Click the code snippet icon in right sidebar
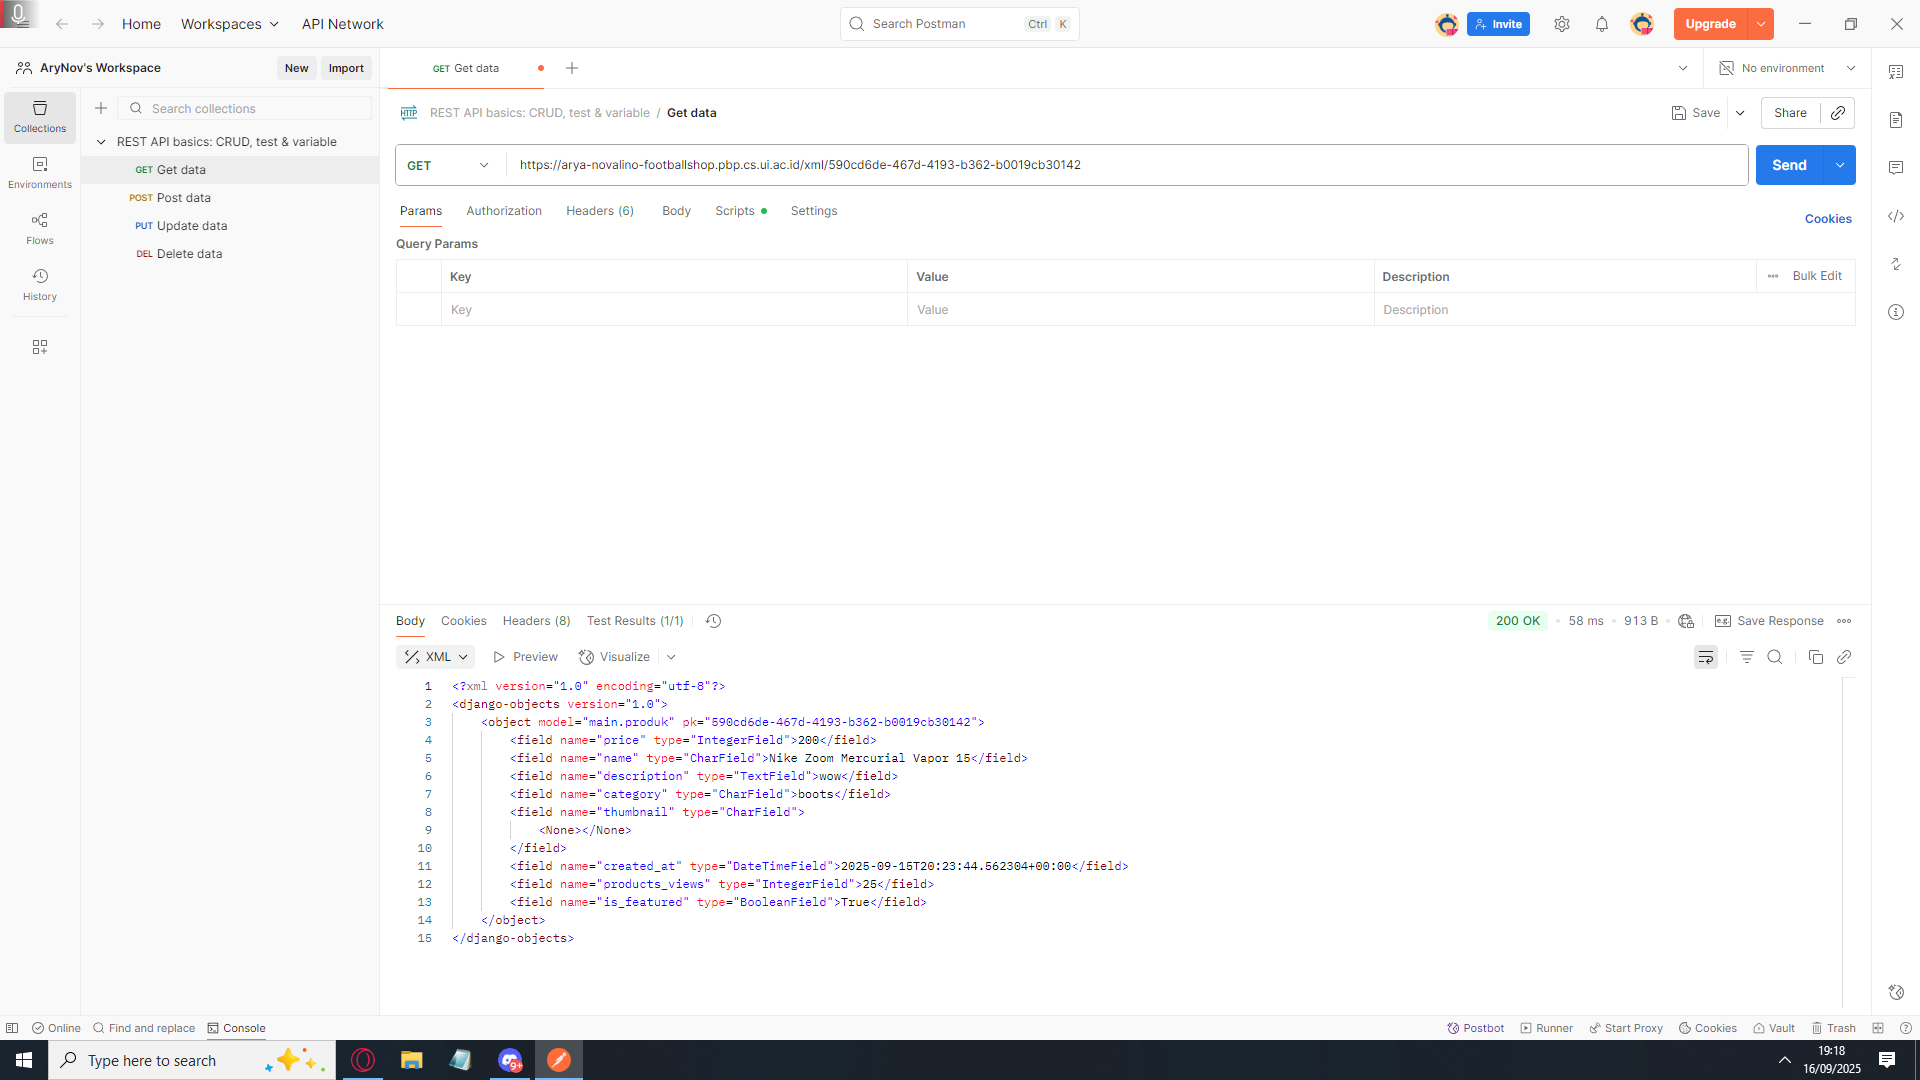This screenshot has width=1920, height=1080. click(1896, 216)
